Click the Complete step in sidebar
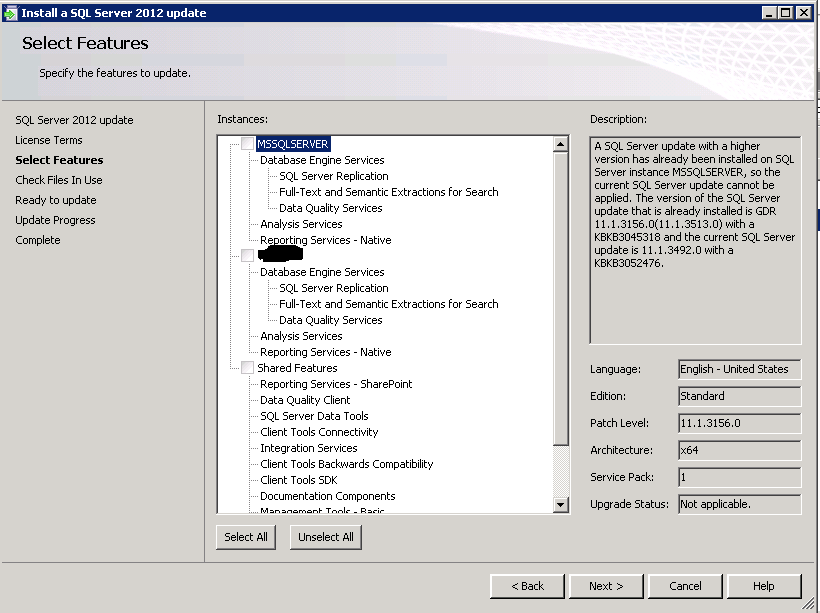 pyautogui.click(x=38, y=240)
